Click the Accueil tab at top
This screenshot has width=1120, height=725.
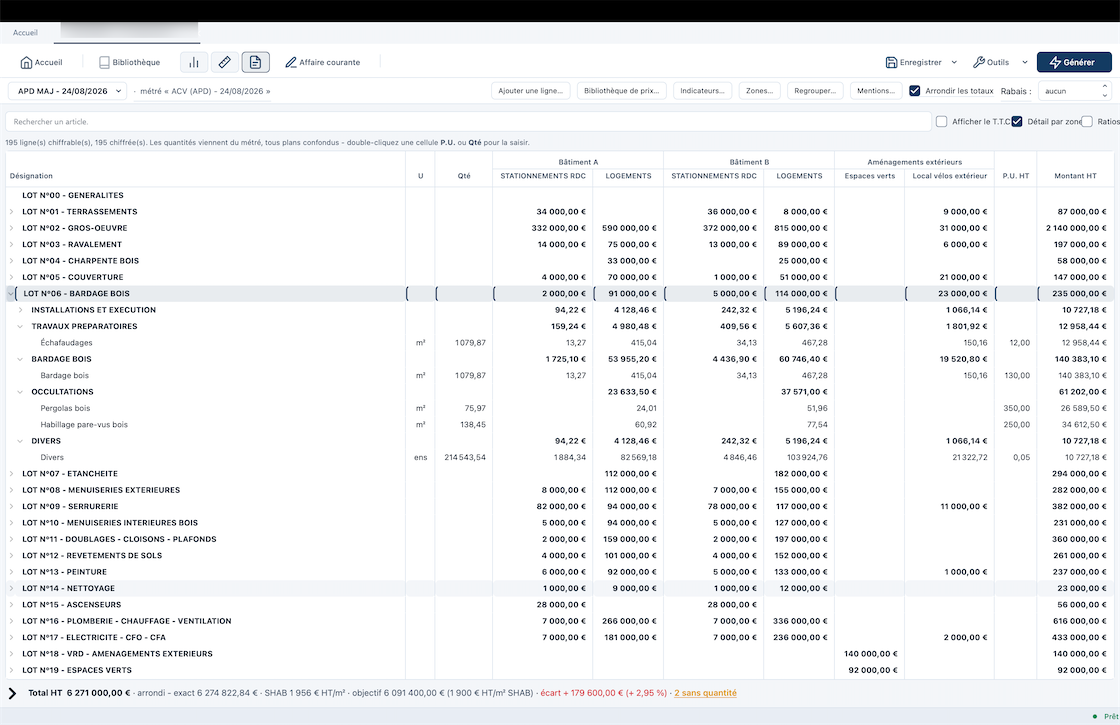tap(25, 33)
